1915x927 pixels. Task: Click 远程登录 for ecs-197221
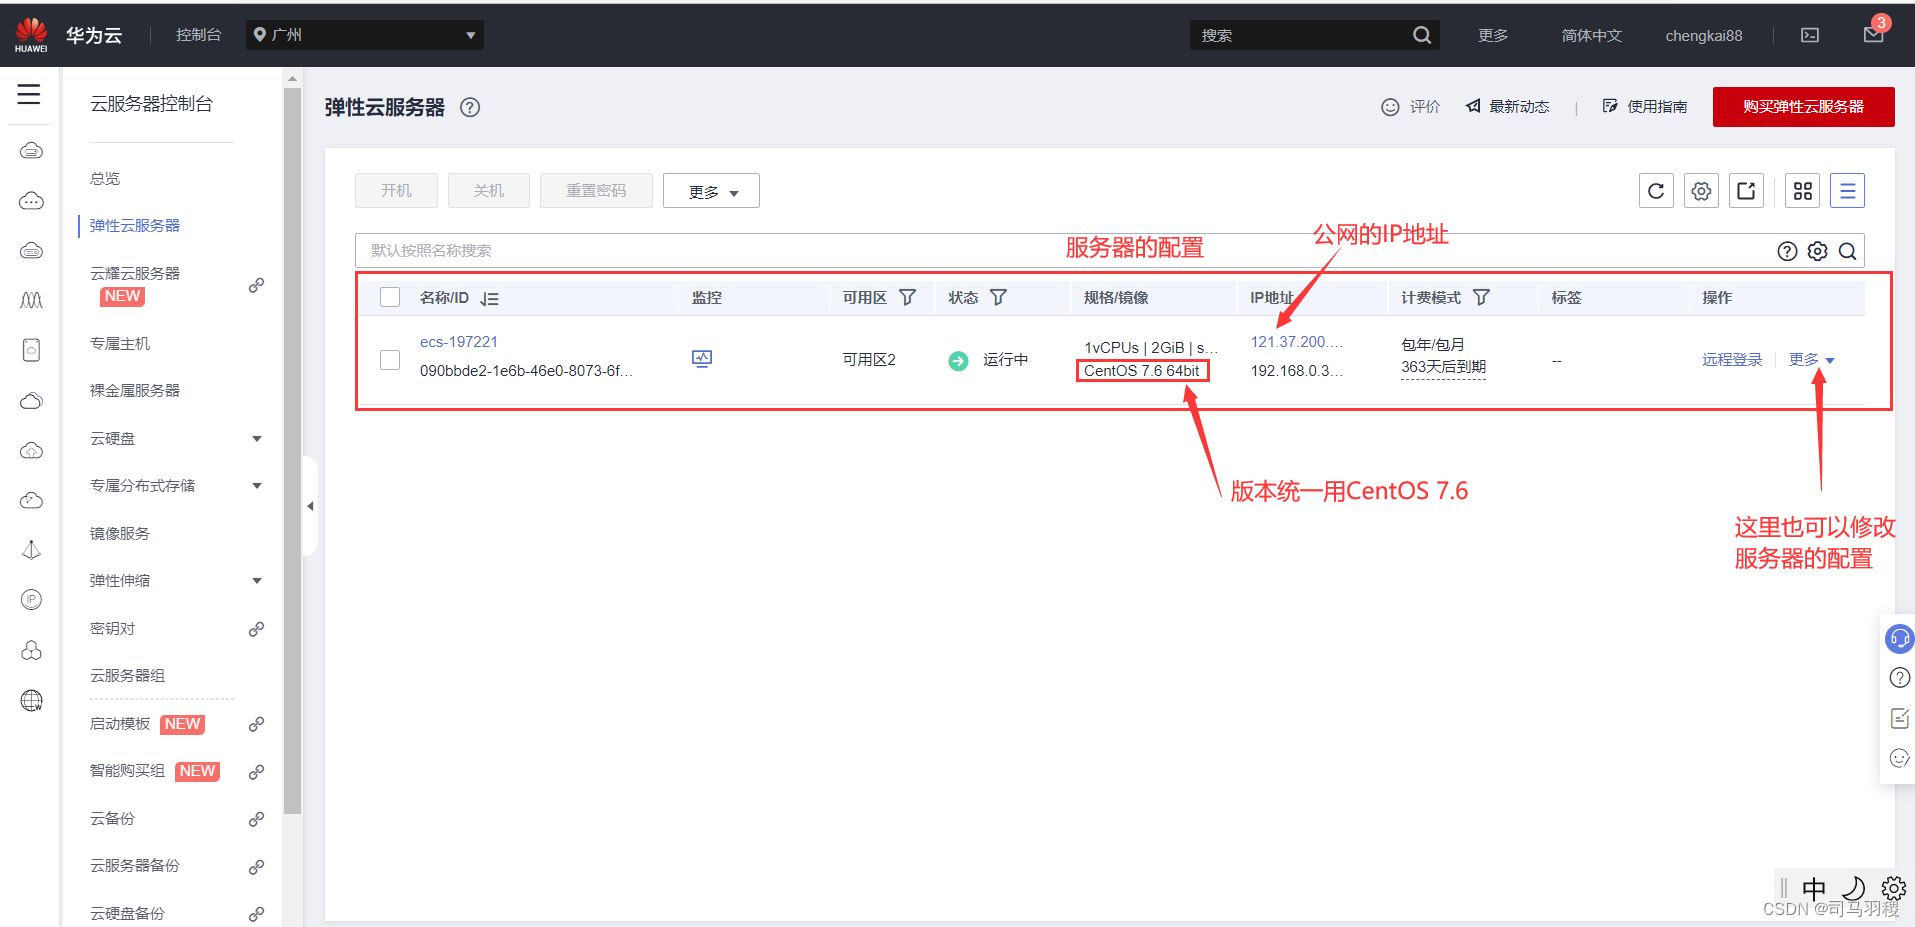(x=1732, y=360)
